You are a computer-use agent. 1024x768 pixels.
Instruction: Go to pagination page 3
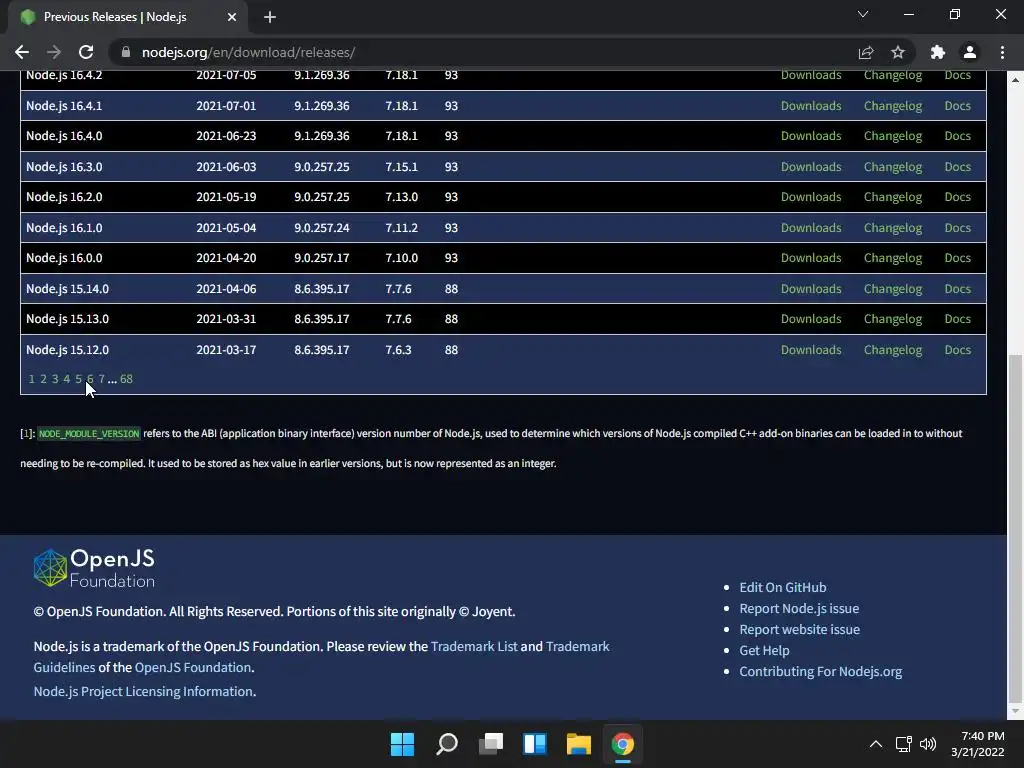pos(55,379)
